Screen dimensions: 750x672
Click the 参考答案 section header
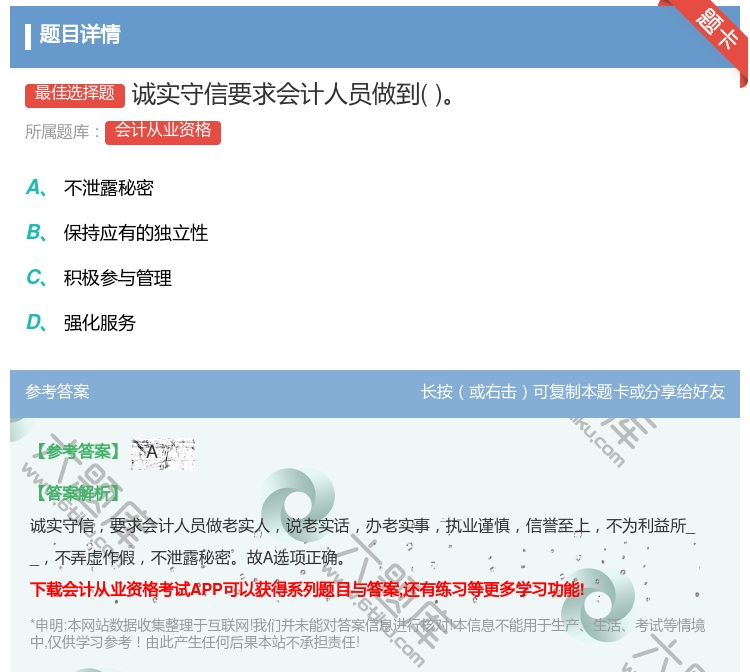click(57, 392)
